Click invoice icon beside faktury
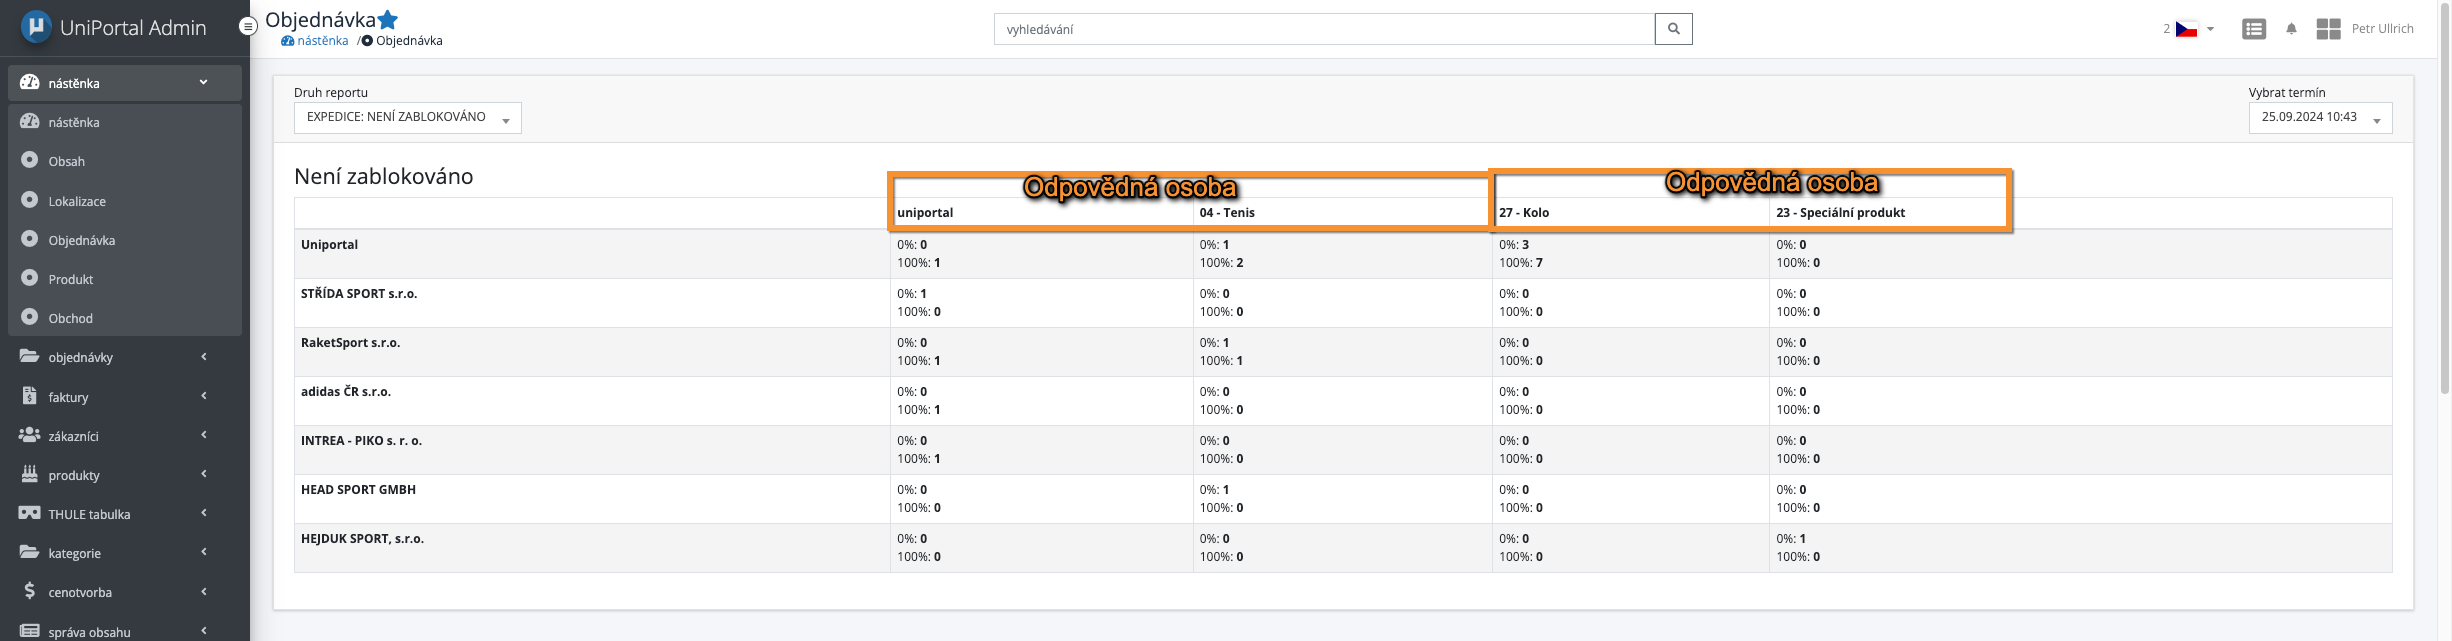 point(30,396)
